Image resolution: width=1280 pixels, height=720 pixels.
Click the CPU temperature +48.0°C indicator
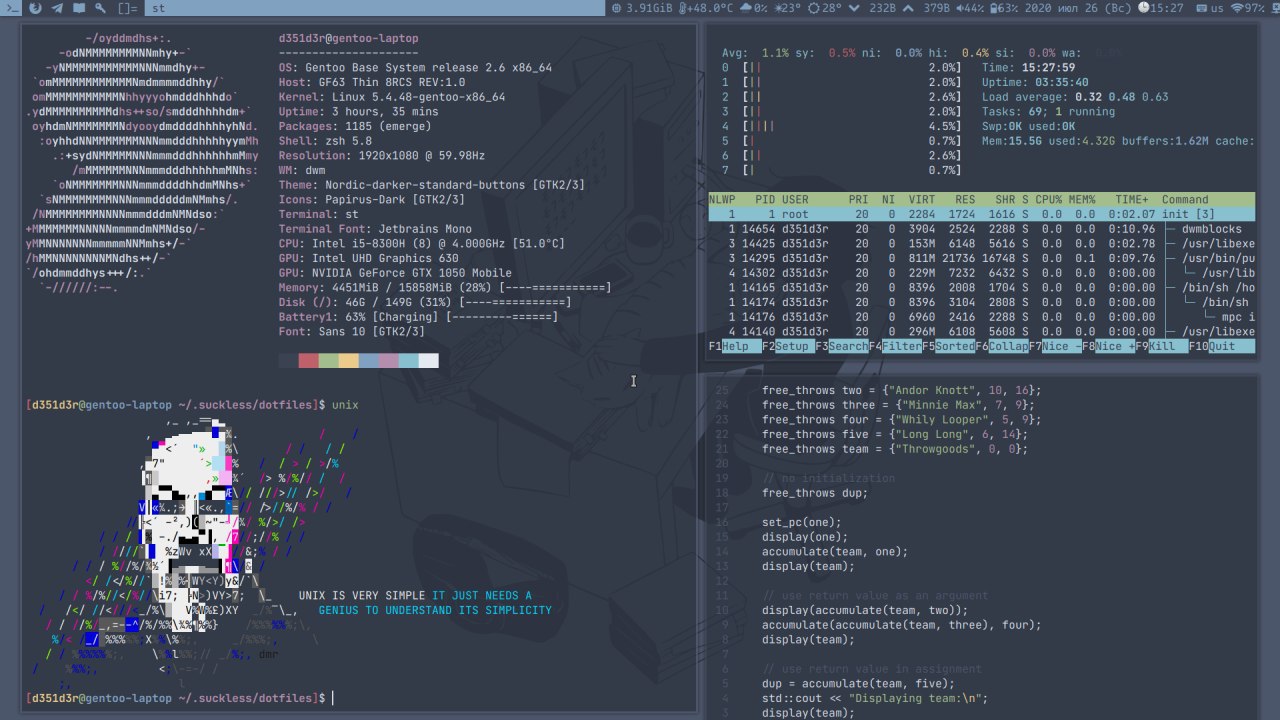pyautogui.click(x=706, y=8)
